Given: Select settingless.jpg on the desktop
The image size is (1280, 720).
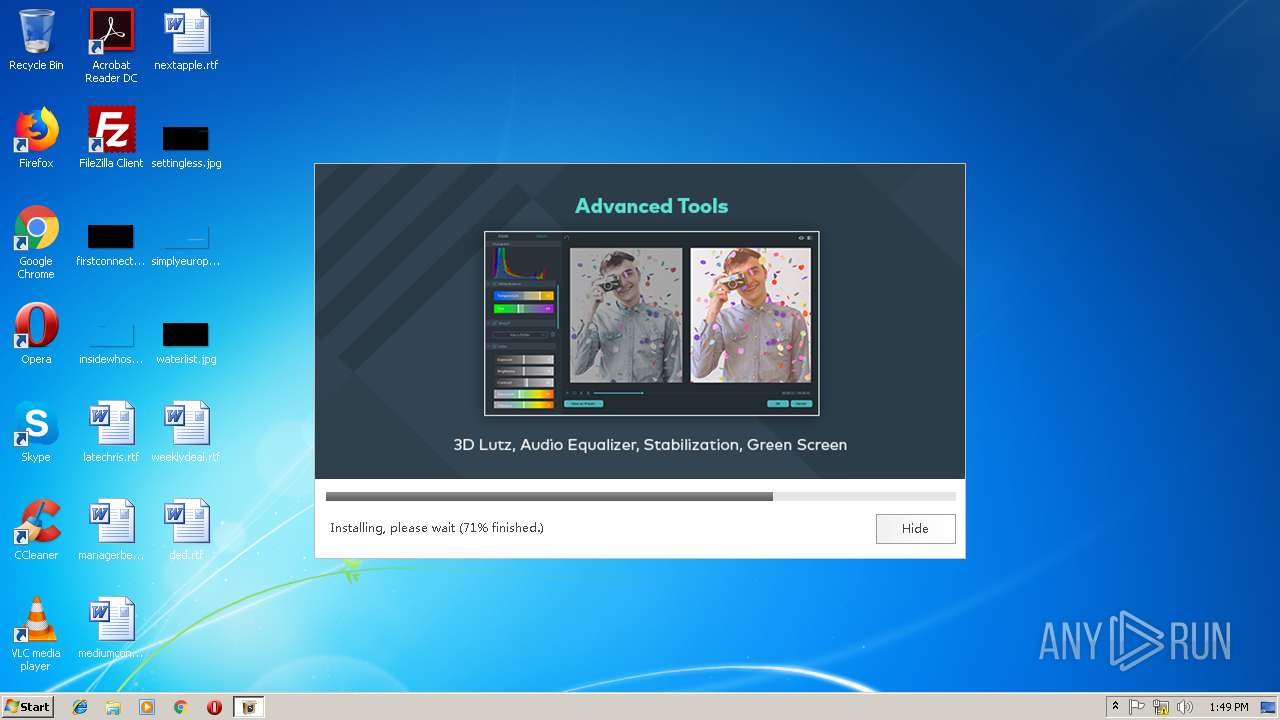Looking at the screenshot, I should pos(186,146).
